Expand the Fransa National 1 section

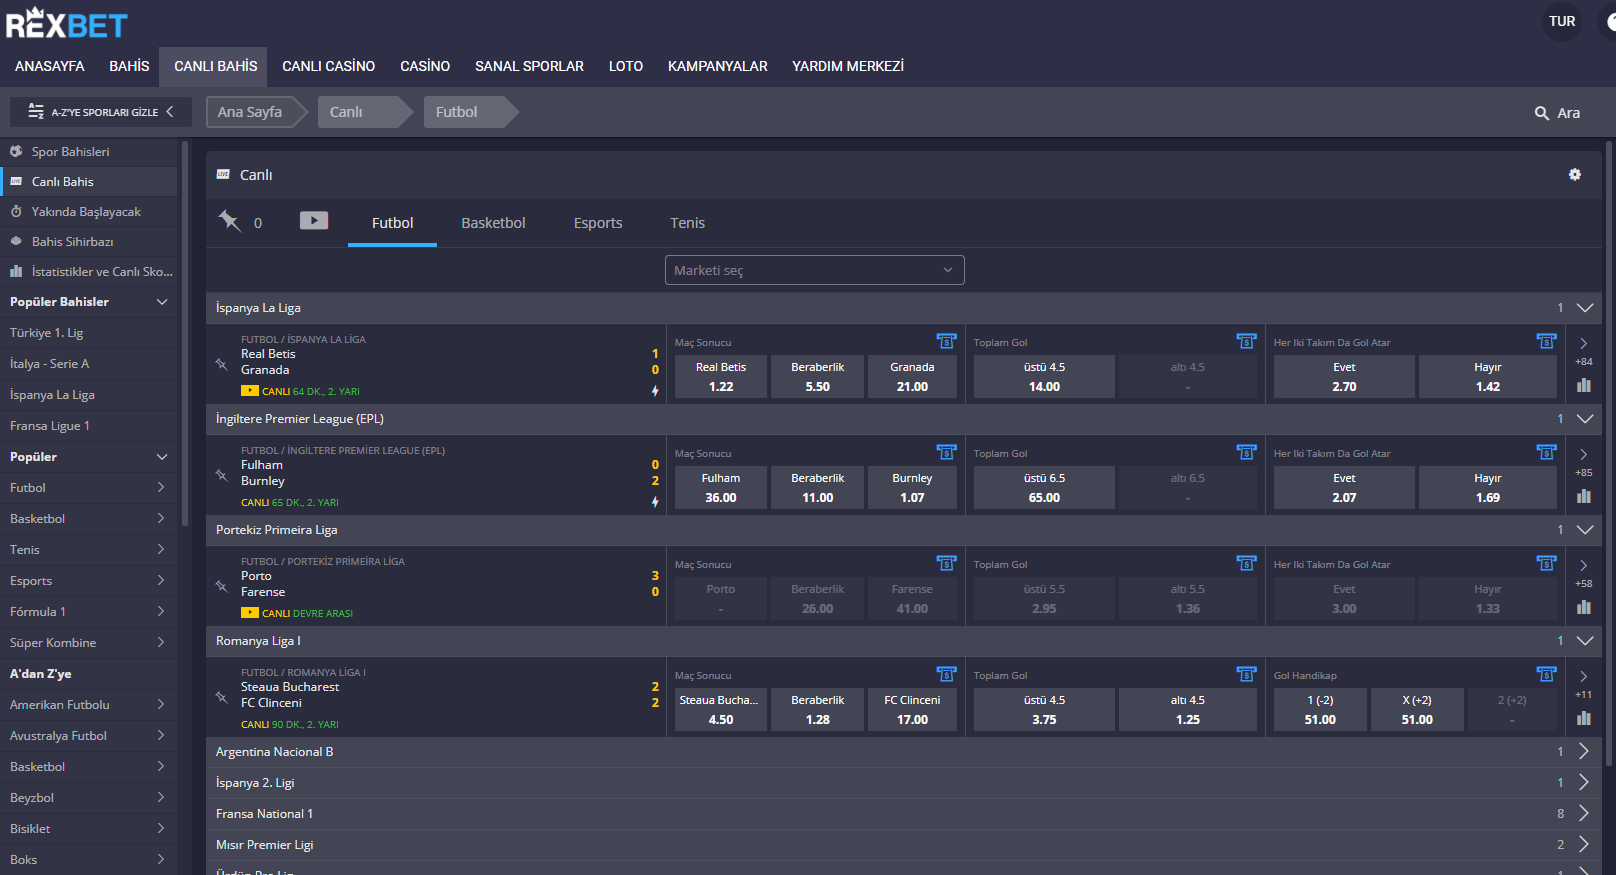click(x=1584, y=813)
